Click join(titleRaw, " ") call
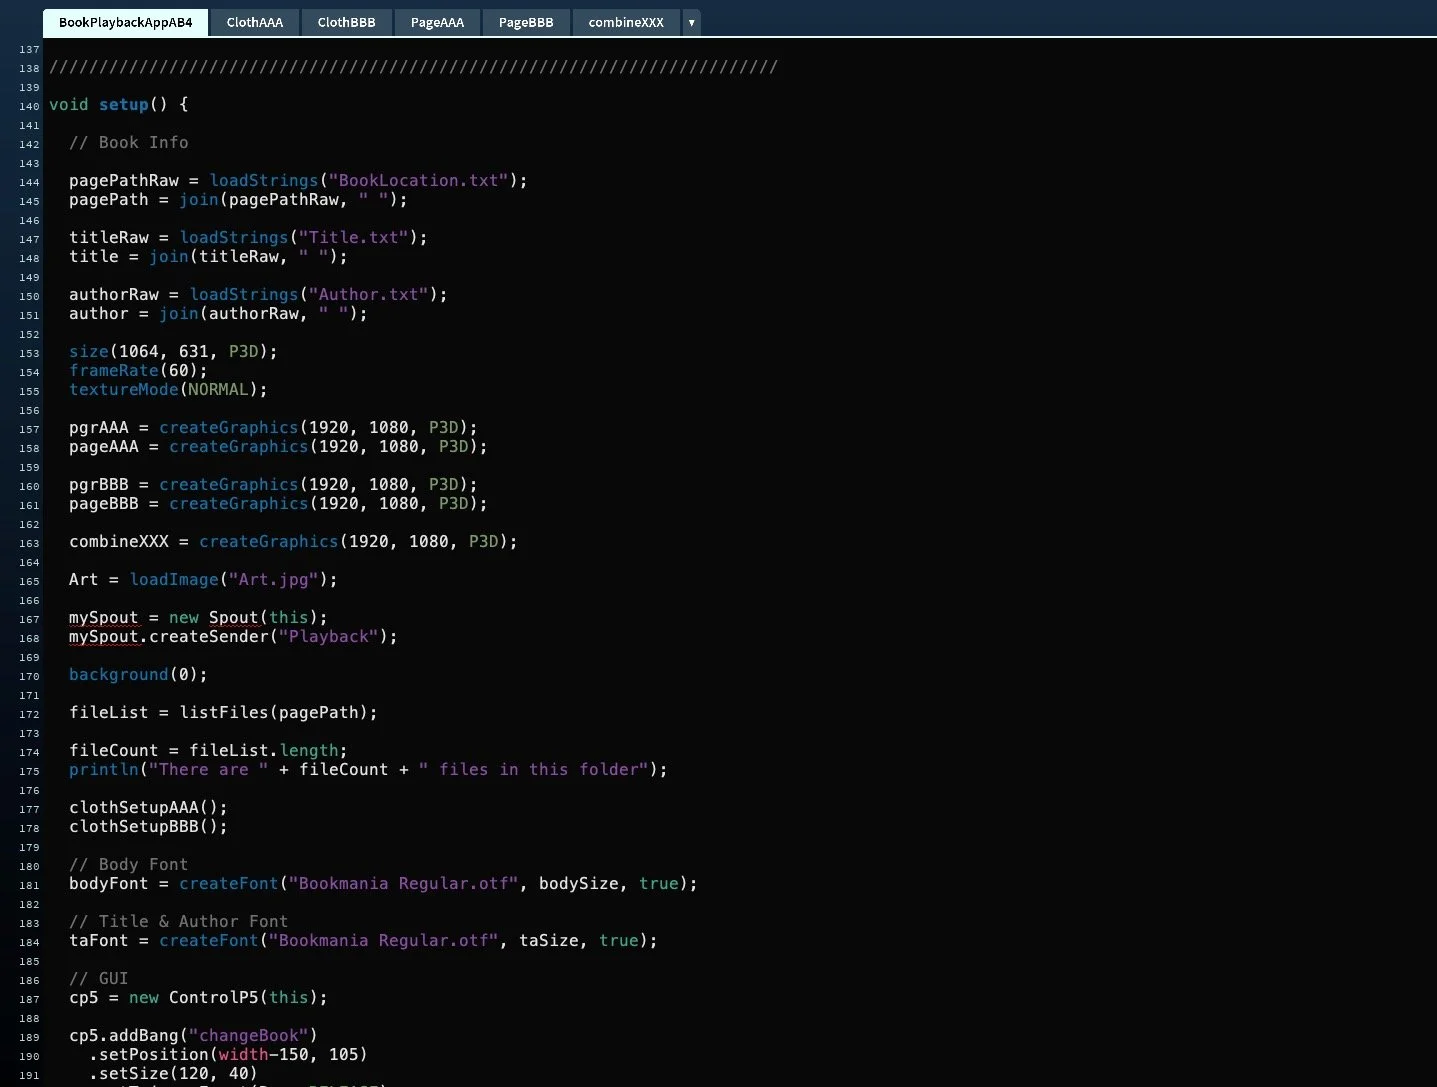Screen dimensions: 1437x1087 [x=248, y=256]
